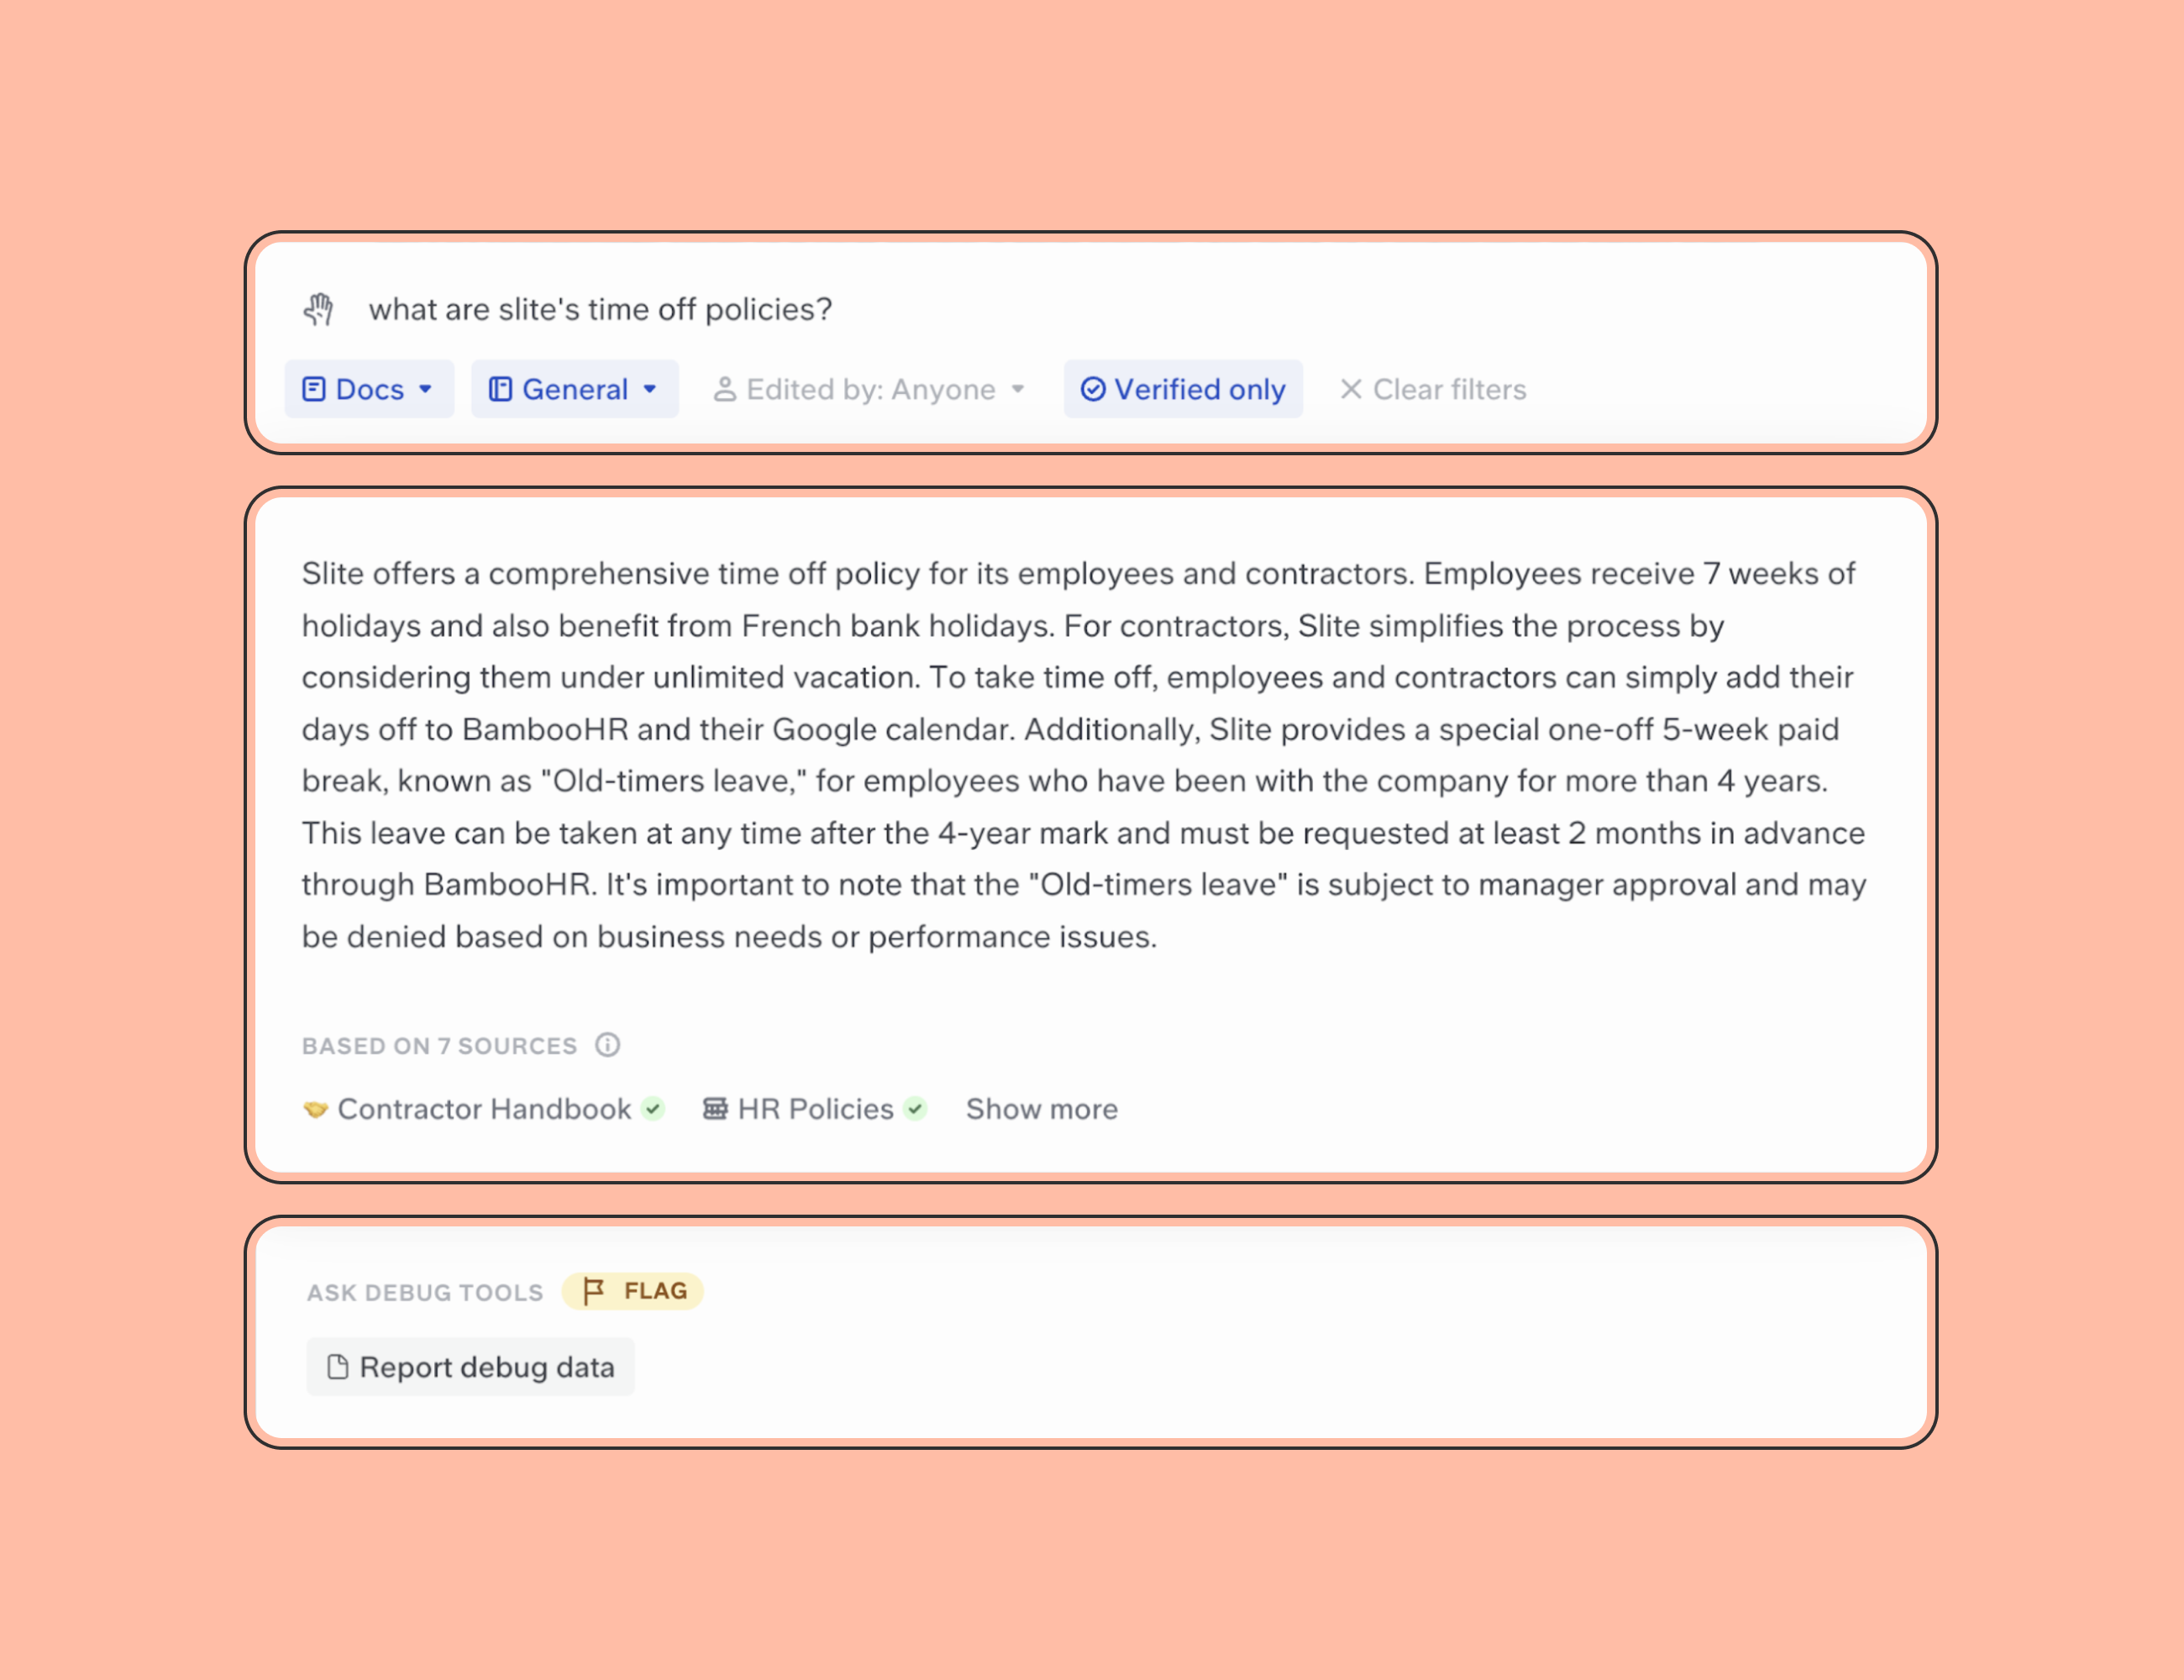The image size is (2184, 1680).
Task: Click the Report debug data document icon
Action: (x=335, y=1366)
